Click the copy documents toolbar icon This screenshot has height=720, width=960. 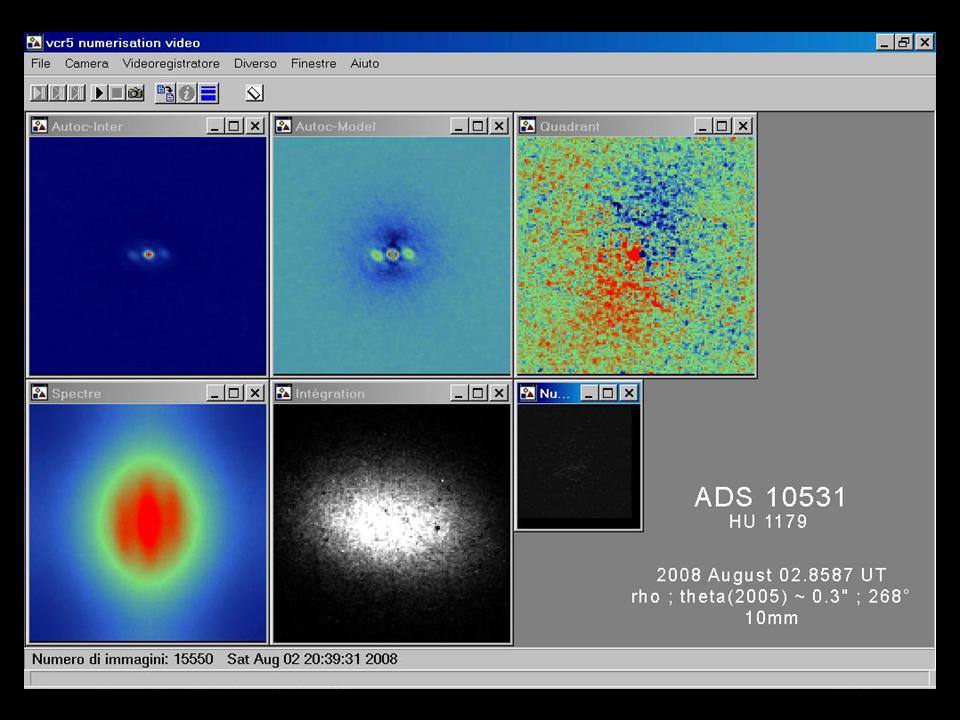[165, 93]
